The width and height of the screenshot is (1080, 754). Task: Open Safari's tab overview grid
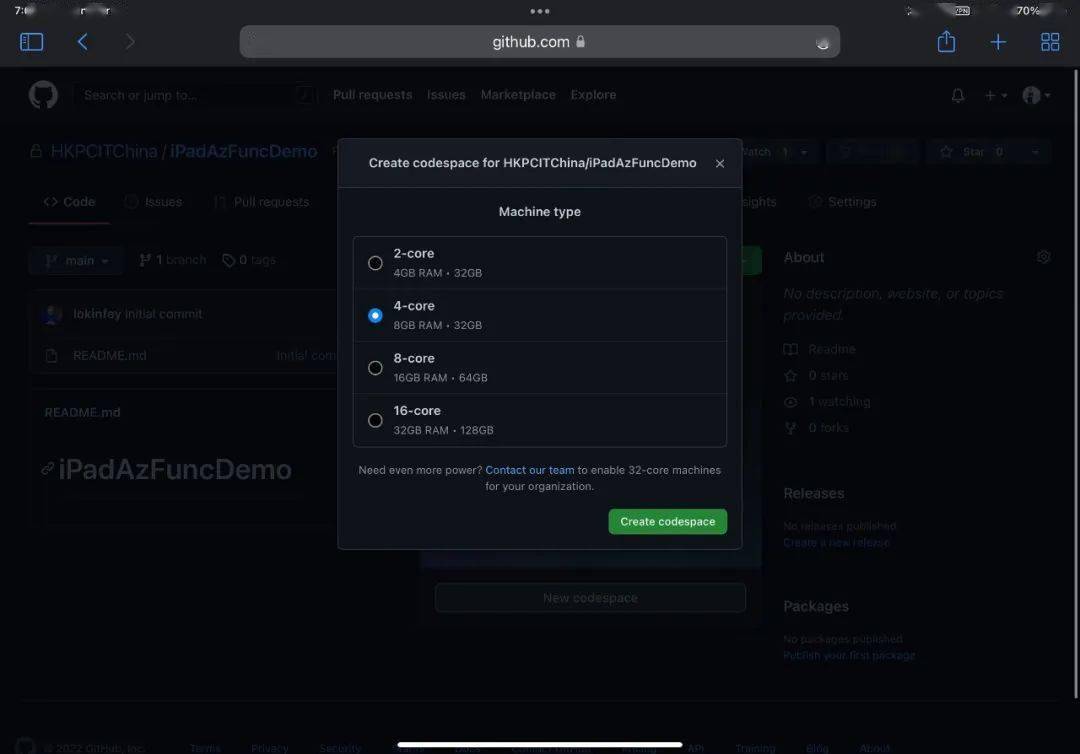pyautogui.click(x=1049, y=41)
